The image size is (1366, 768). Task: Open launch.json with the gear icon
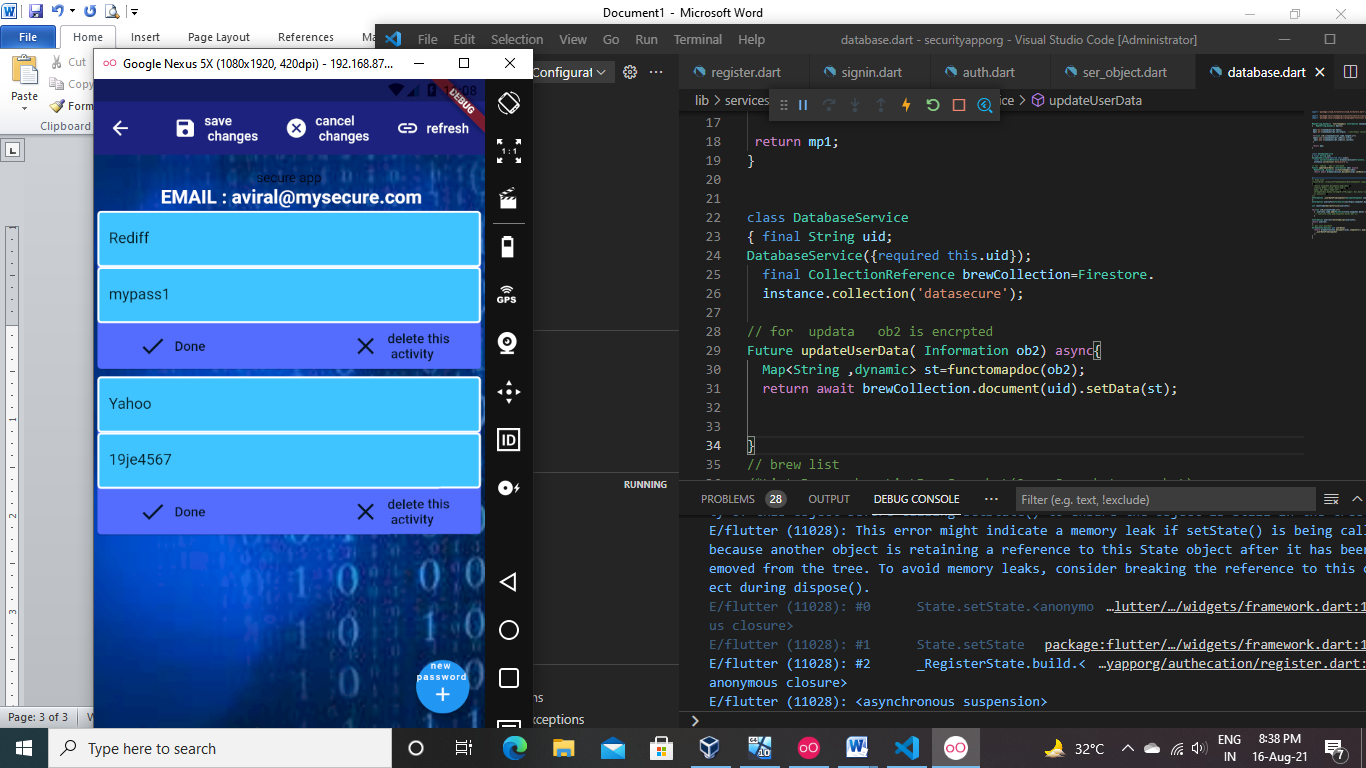click(629, 72)
